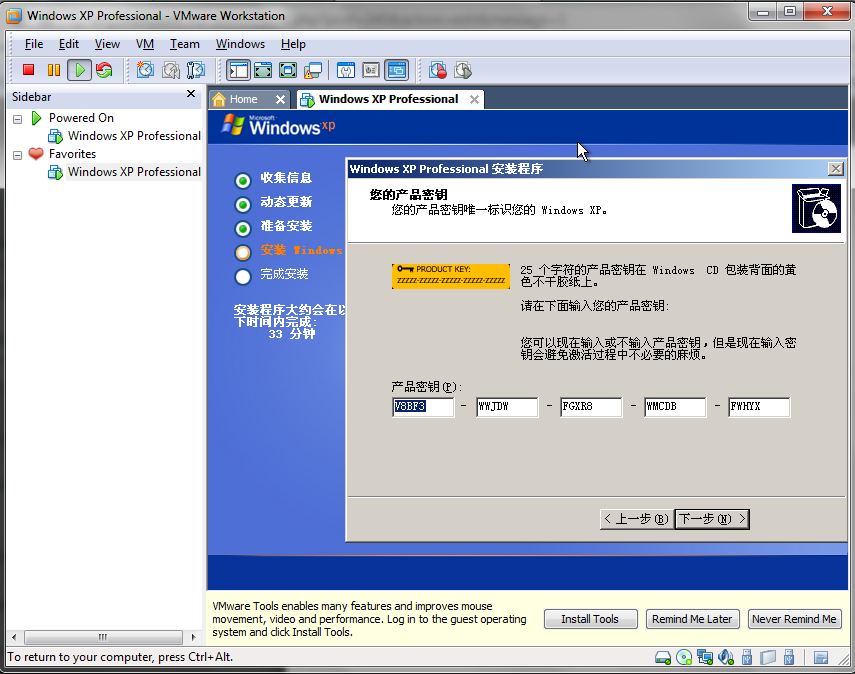Enter full screen mode from toolbar
Viewport: 855px width, 674px height.
(263, 70)
